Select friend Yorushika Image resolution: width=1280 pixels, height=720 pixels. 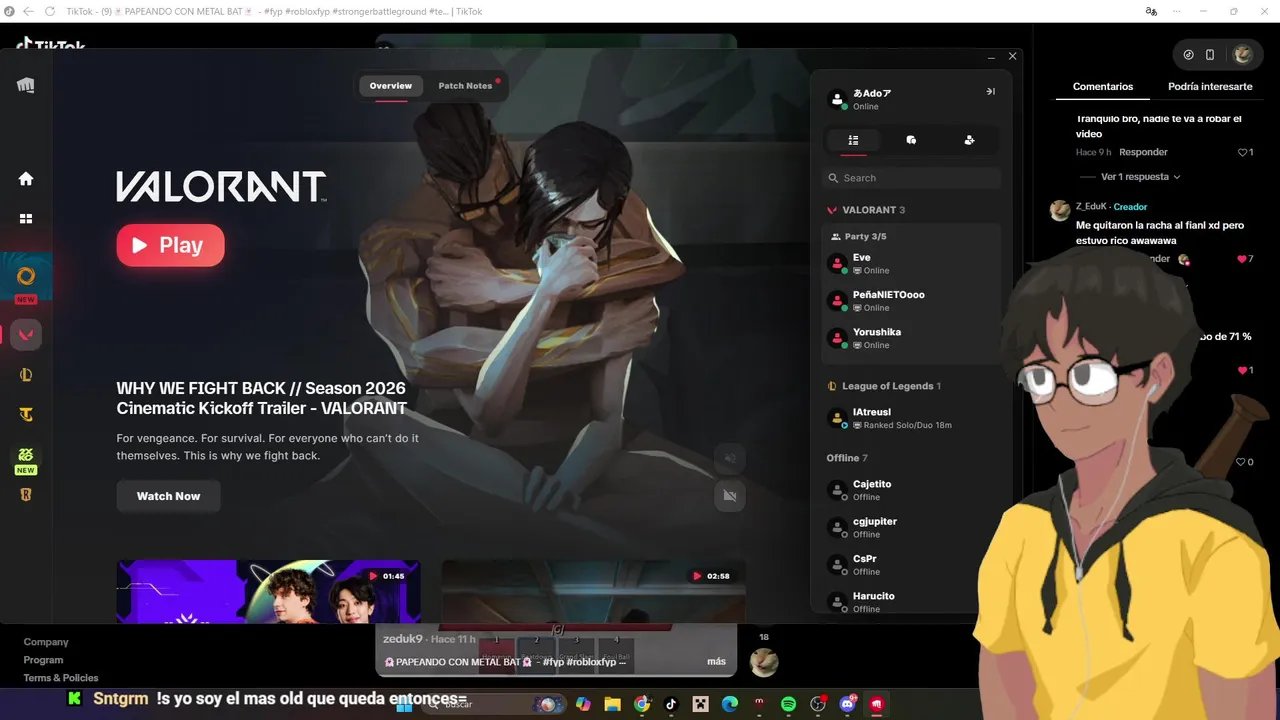[911, 338]
